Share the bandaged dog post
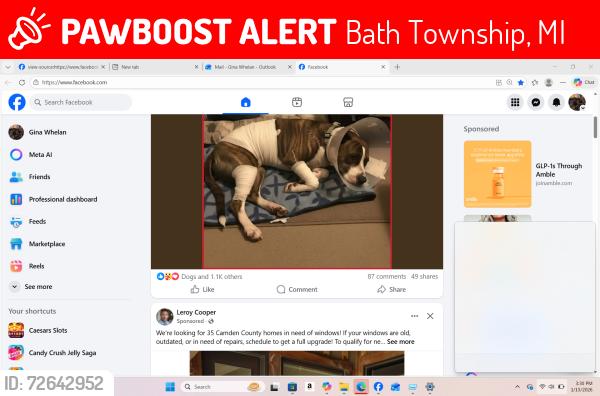The height and width of the screenshot is (396, 600). [x=391, y=290]
